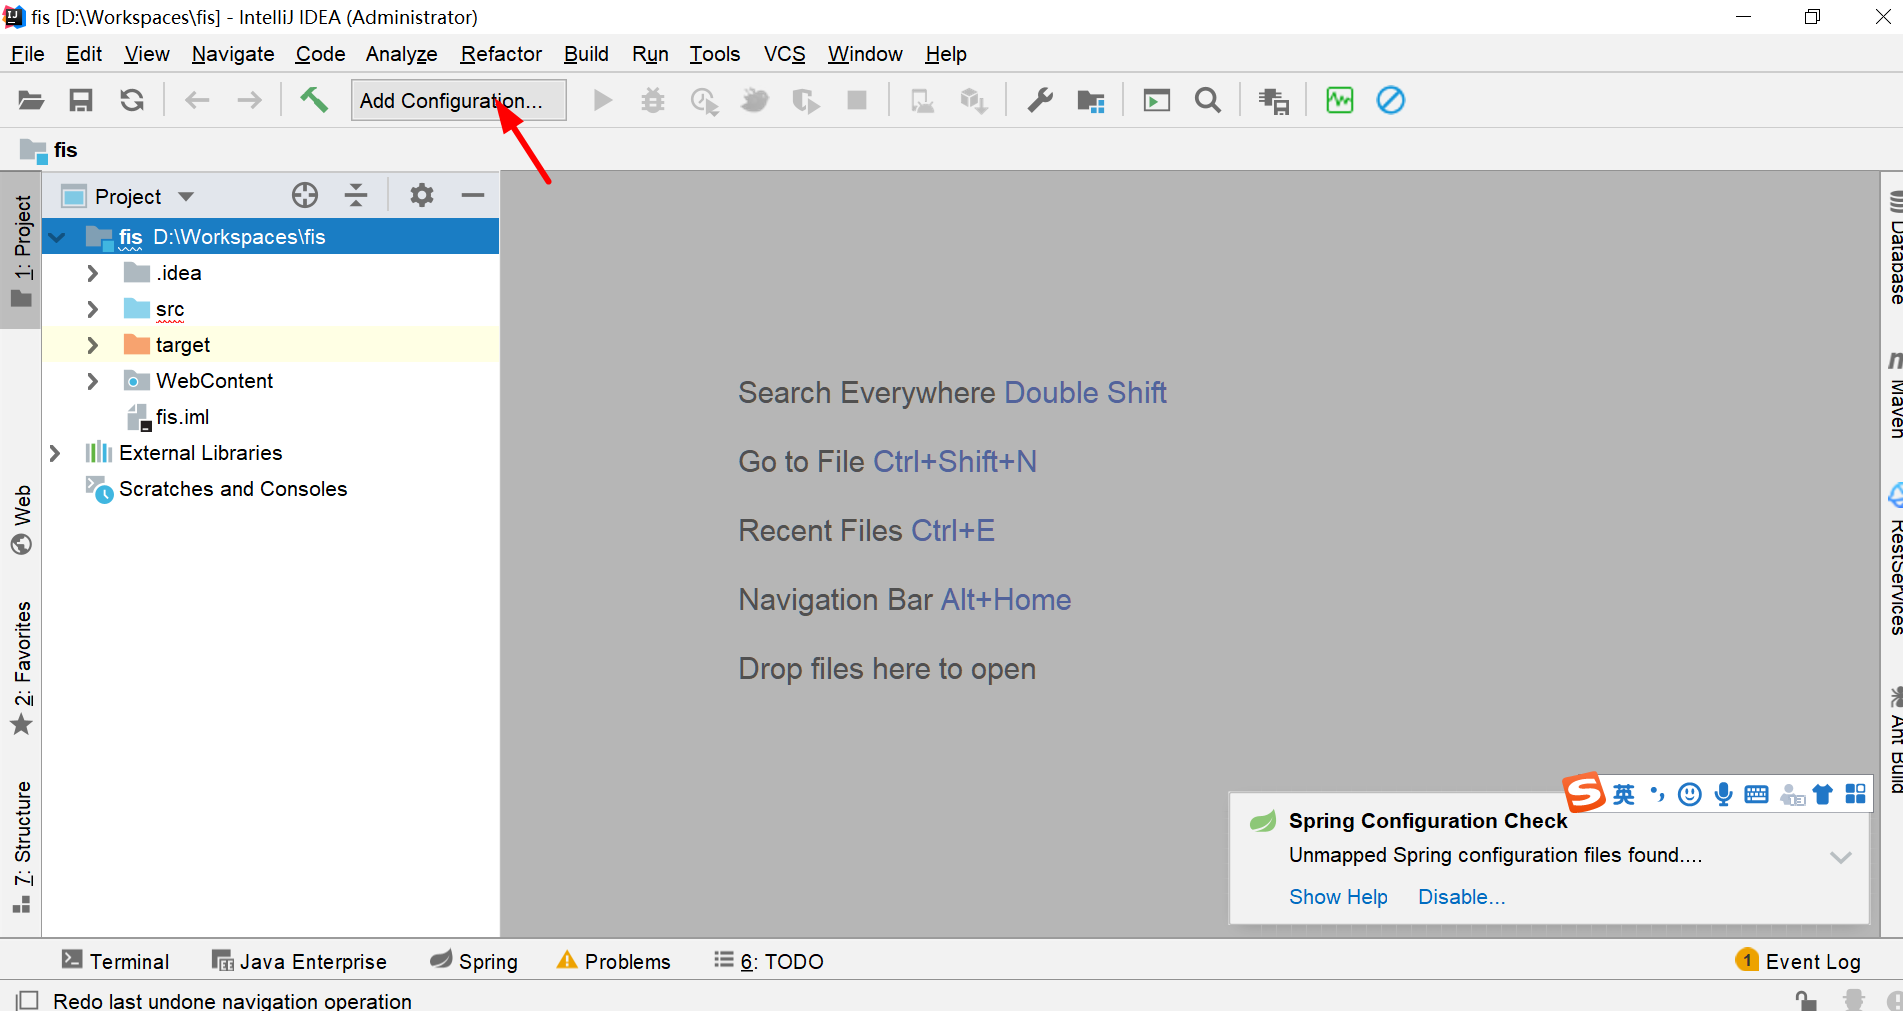Expand the Spring notification chevron
Screen dimensions: 1903x1011
pyautogui.click(x=1841, y=857)
